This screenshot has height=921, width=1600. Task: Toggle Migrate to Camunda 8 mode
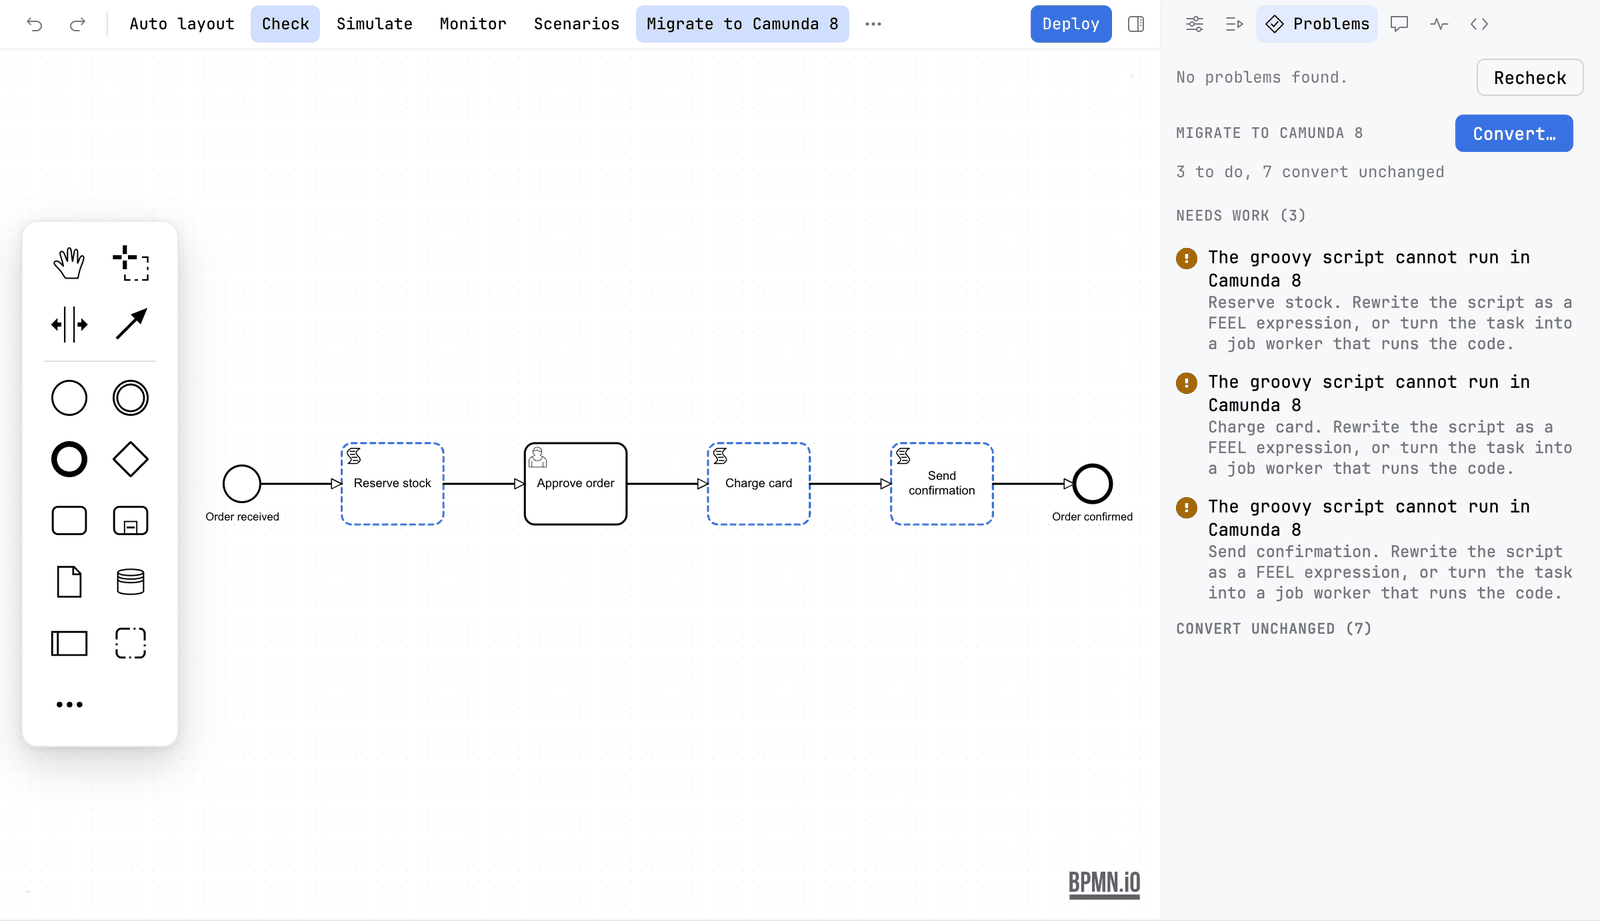click(x=742, y=24)
